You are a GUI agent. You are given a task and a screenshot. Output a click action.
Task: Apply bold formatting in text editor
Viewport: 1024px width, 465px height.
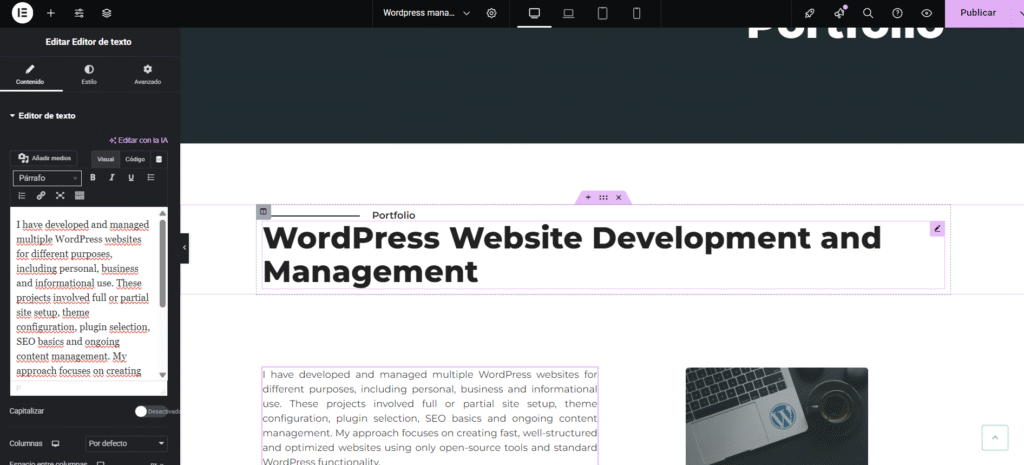(x=93, y=177)
